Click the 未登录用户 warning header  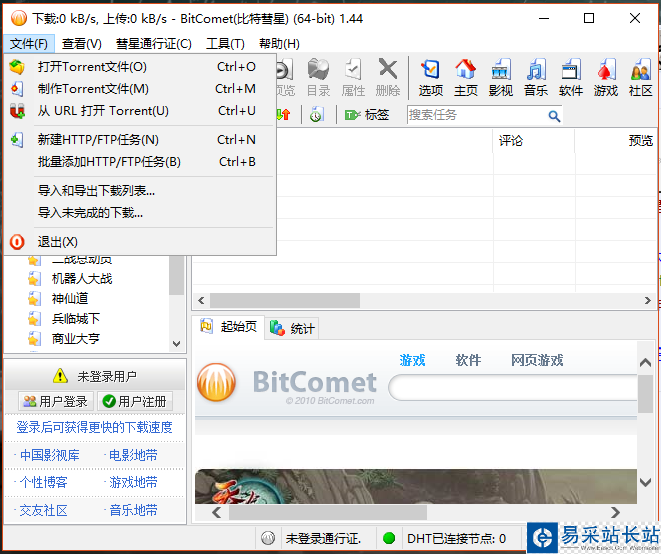[x=95, y=376]
